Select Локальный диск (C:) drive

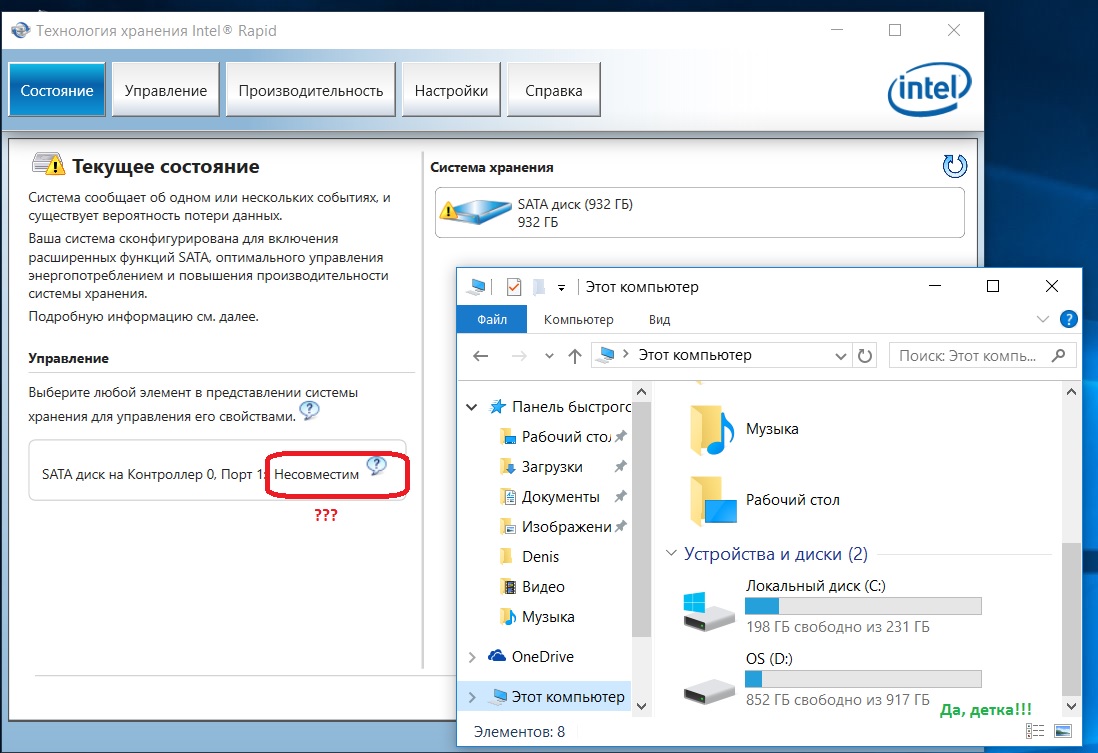[x=832, y=607]
